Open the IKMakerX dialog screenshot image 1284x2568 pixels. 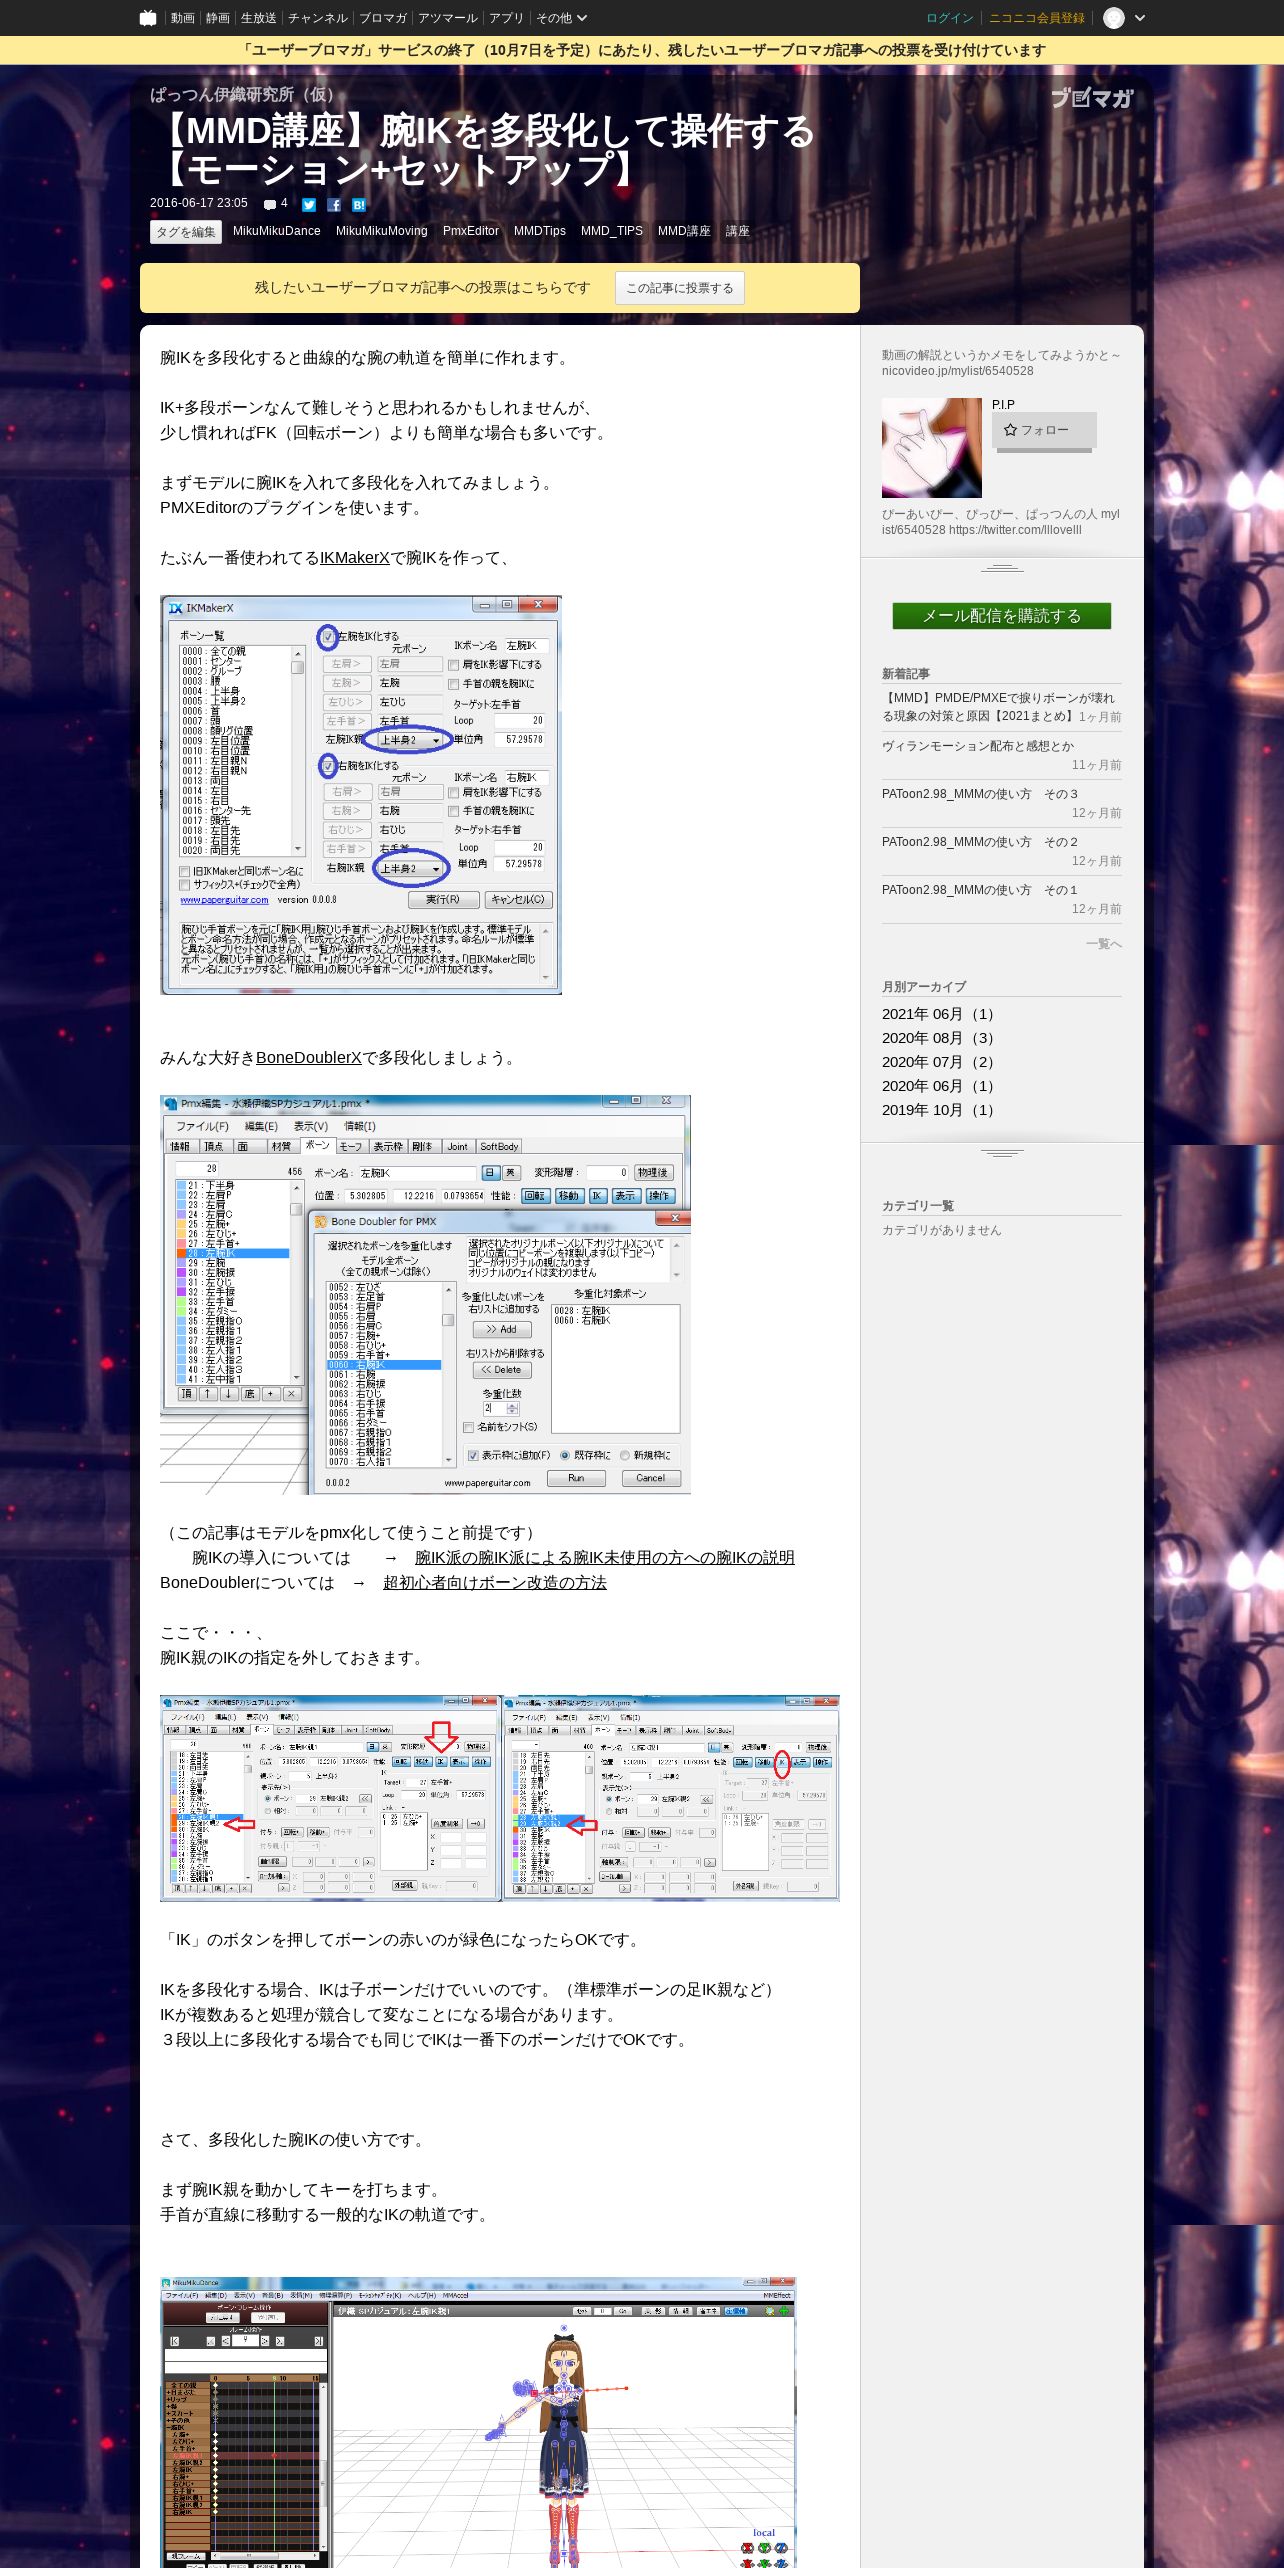[361, 795]
